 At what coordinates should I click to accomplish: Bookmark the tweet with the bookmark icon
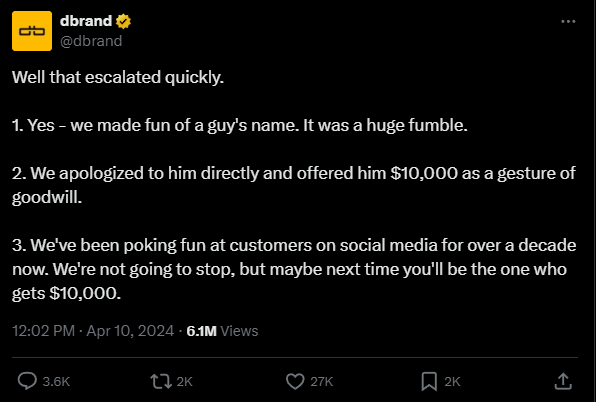[x=429, y=381]
